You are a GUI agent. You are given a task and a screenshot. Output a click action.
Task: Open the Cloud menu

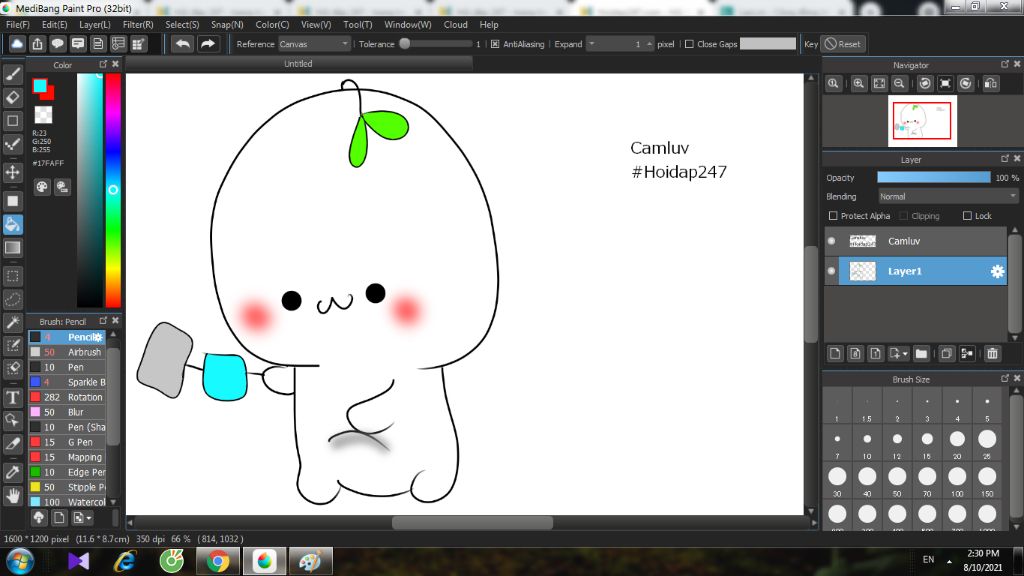coord(455,25)
